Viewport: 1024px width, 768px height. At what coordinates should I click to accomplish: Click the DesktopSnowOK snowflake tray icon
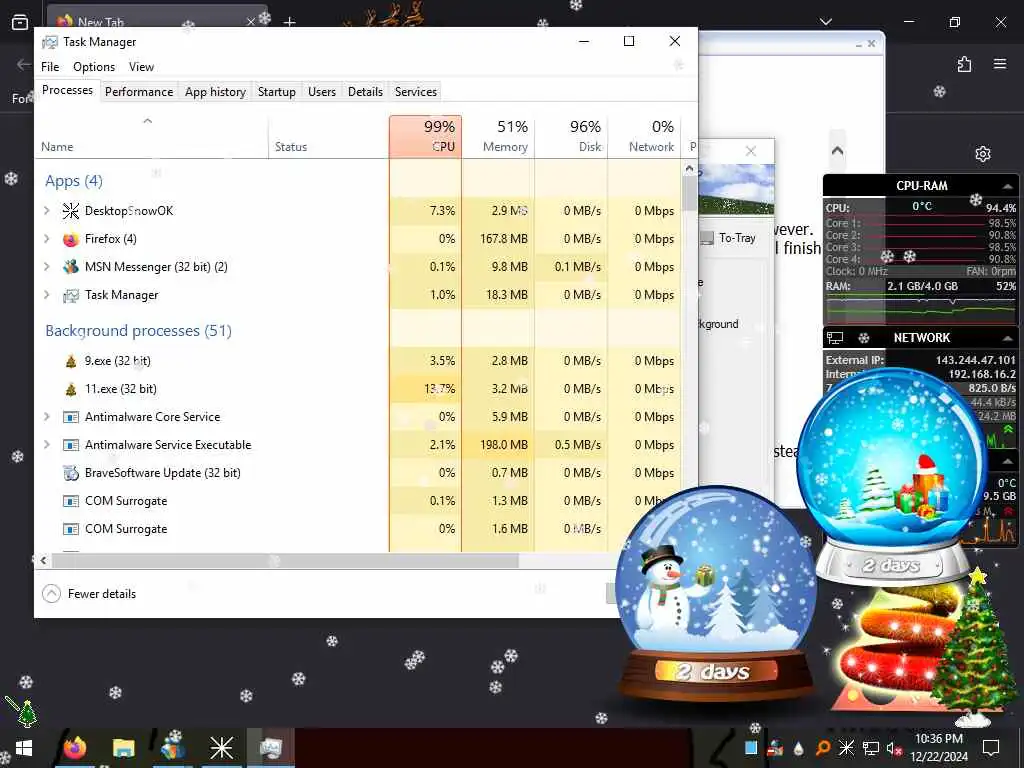(846, 748)
